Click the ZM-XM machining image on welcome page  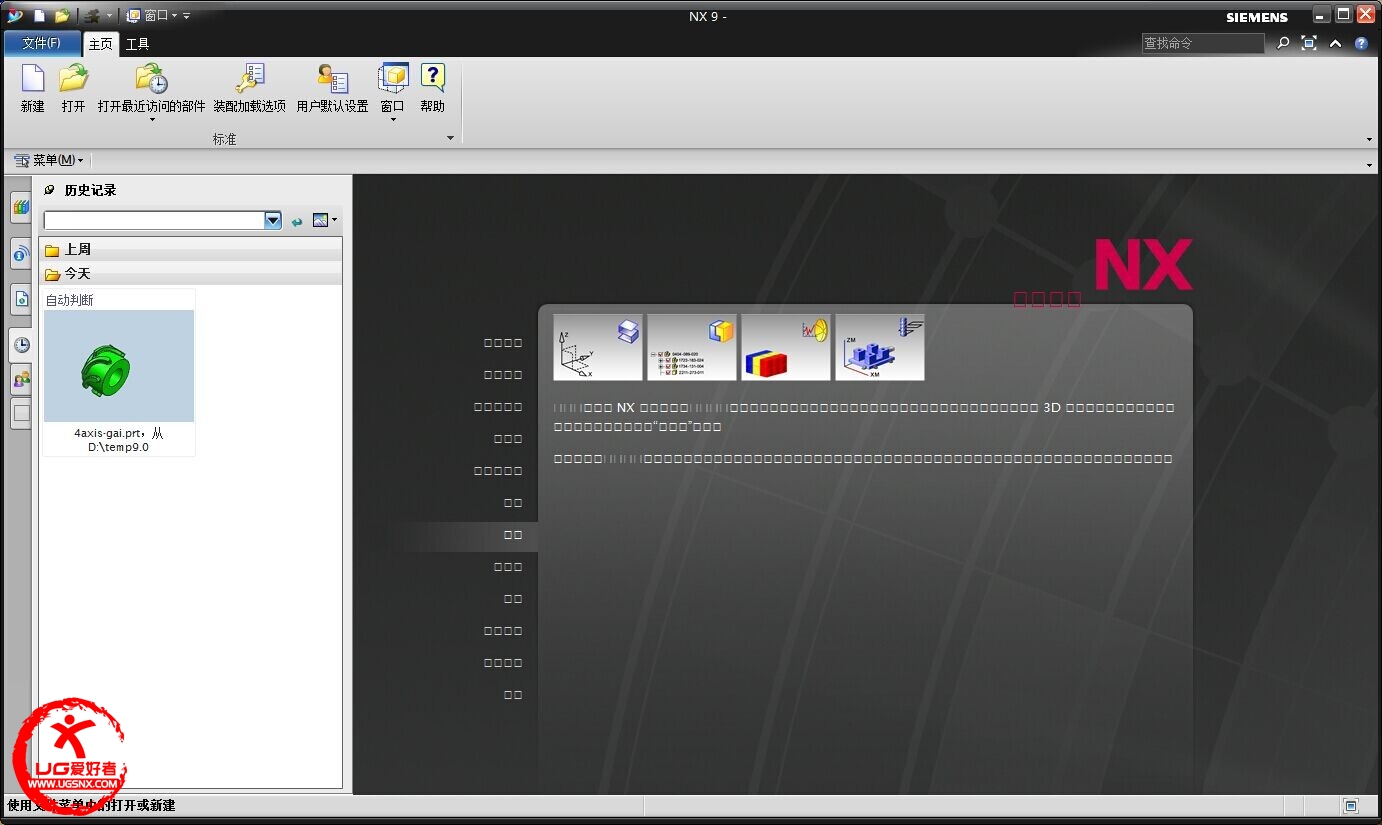880,347
